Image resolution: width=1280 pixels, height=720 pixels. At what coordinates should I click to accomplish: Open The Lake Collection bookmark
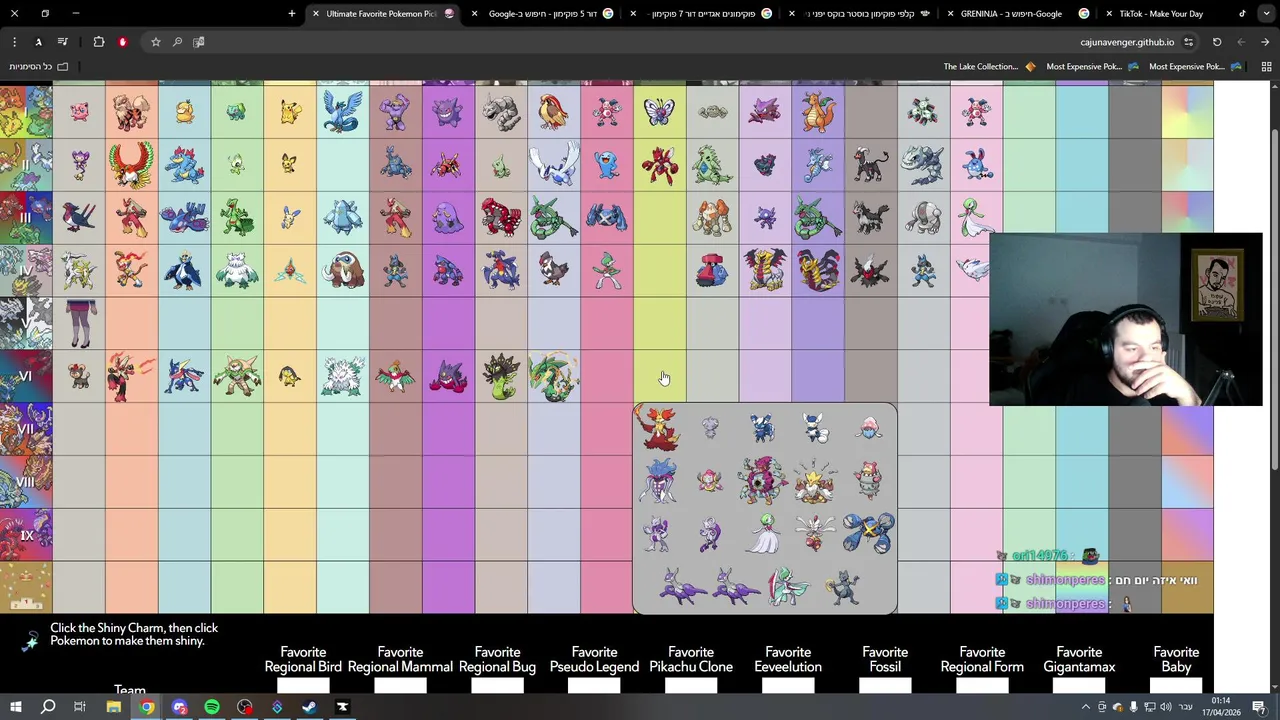989,67
